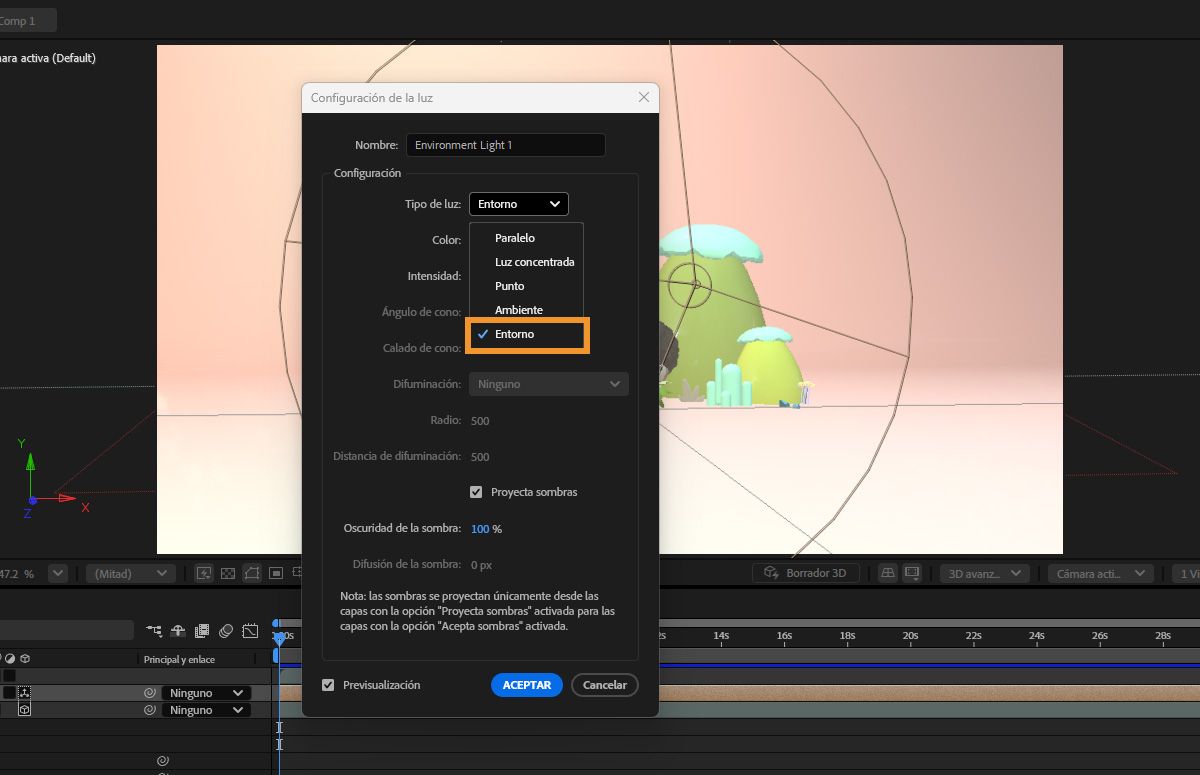The image size is (1200, 775).
Task: Enable frame blending timeline icon
Action: pyautogui.click(x=202, y=631)
